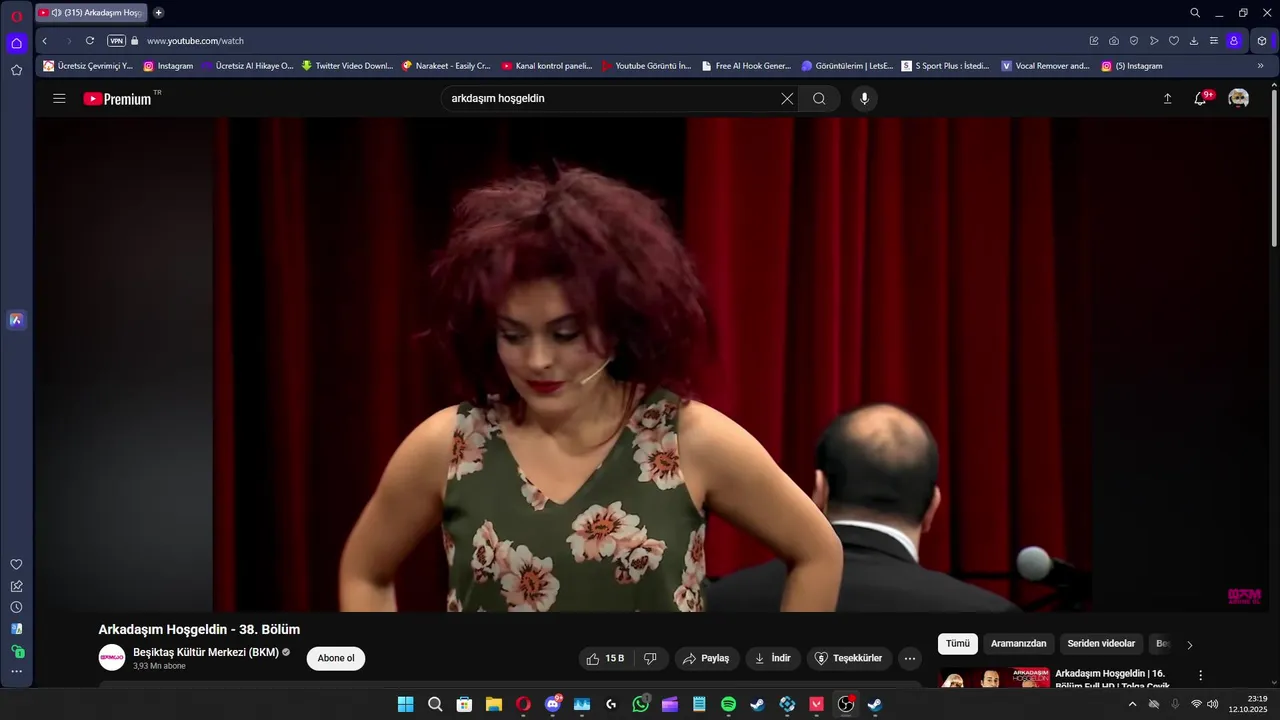The image size is (1280, 720).
Task: Take a snapshot with camera icon in address bar
Action: point(1114,41)
